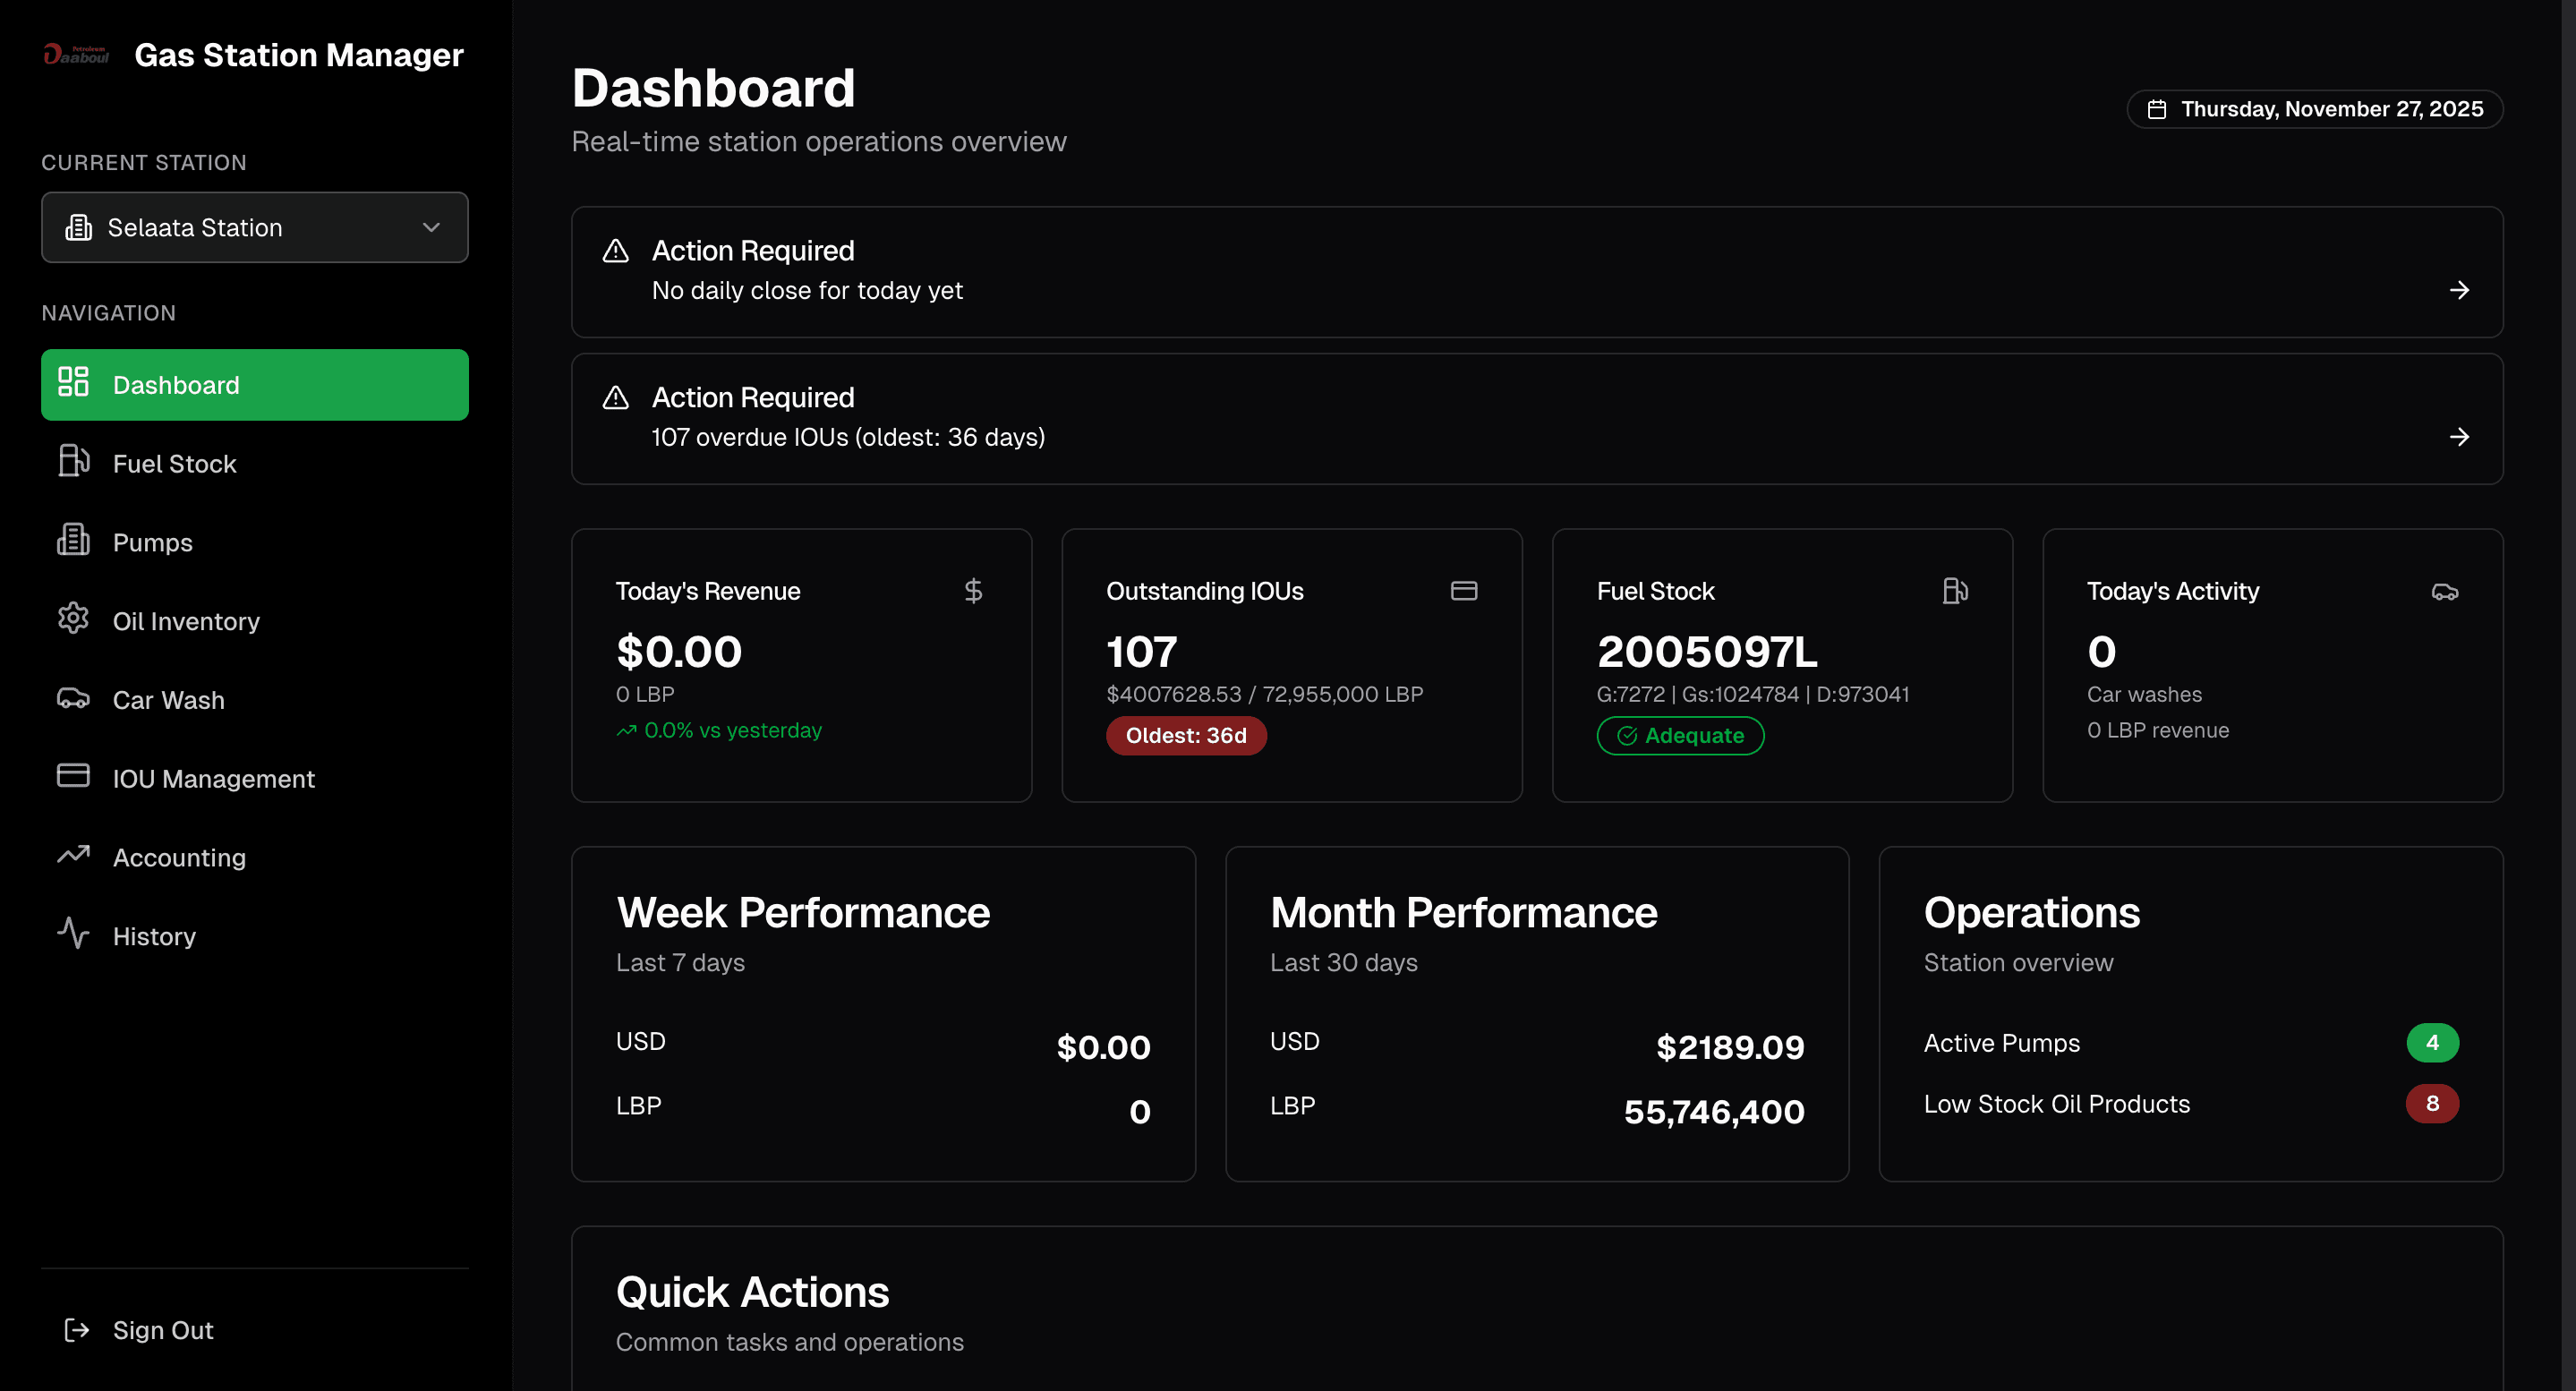
Task: Click the Daaboul logo in sidebar header
Action: [x=76, y=54]
